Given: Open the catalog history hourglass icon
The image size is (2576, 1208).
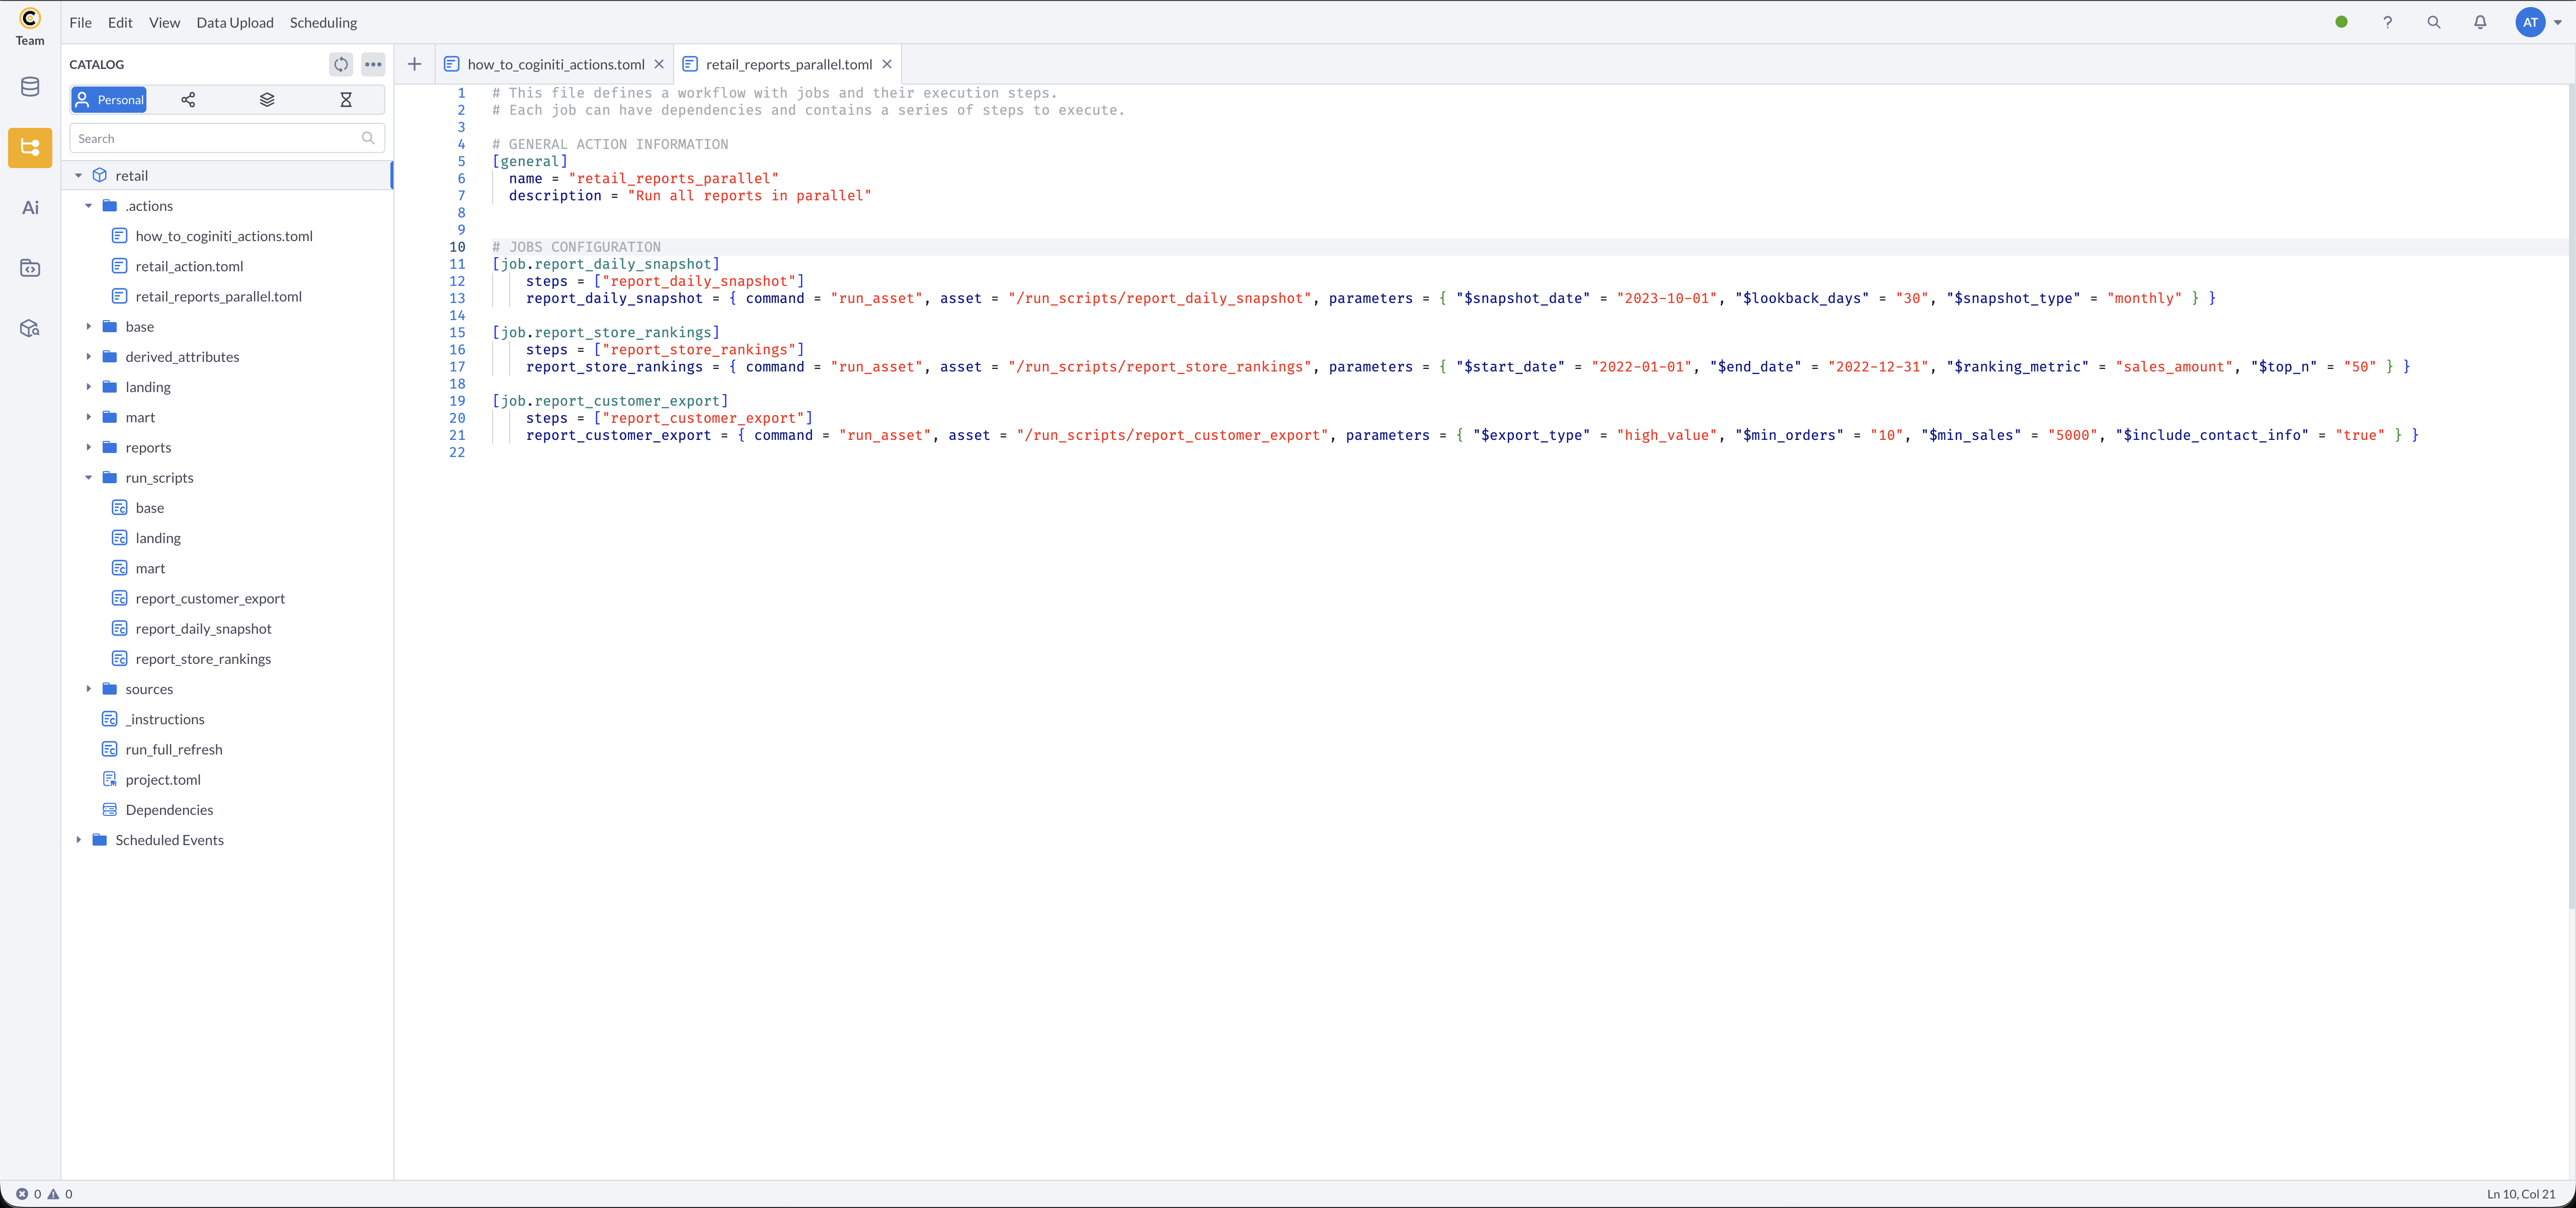Looking at the screenshot, I should point(346,99).
